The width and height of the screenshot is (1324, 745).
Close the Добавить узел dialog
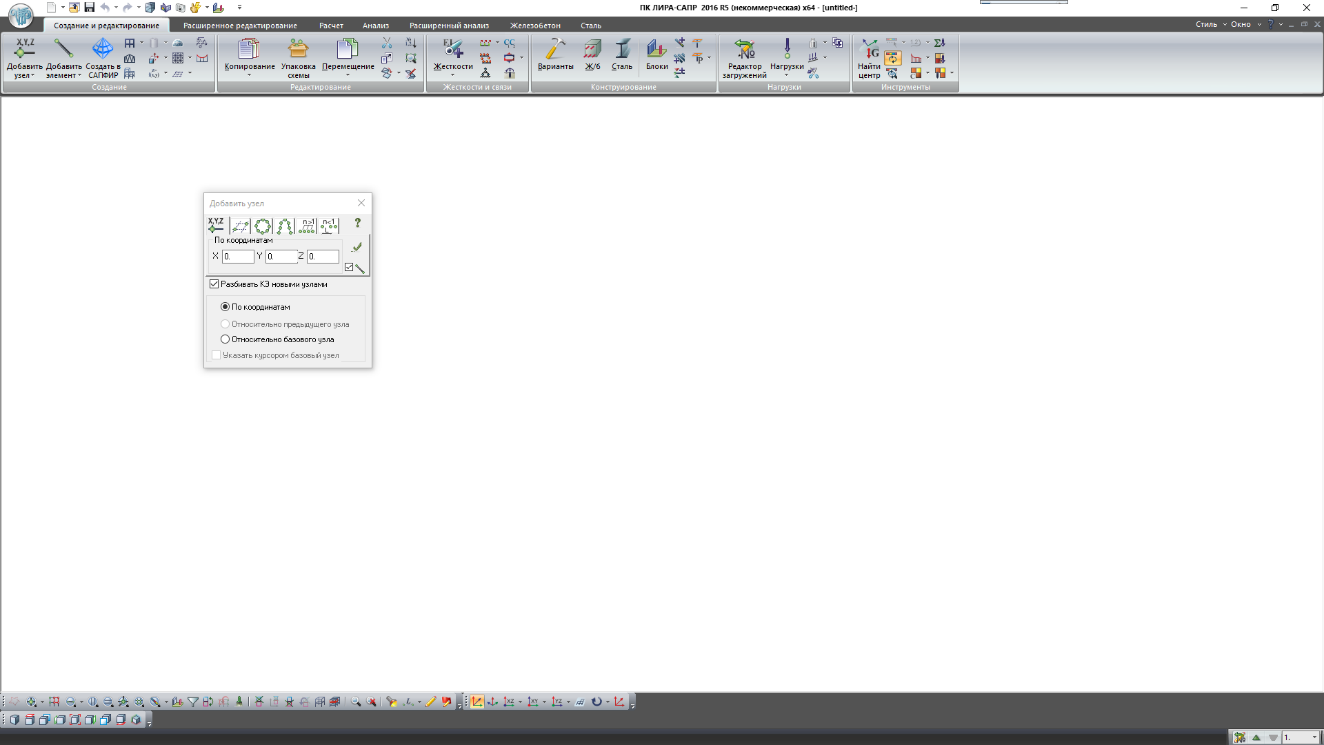361,203
